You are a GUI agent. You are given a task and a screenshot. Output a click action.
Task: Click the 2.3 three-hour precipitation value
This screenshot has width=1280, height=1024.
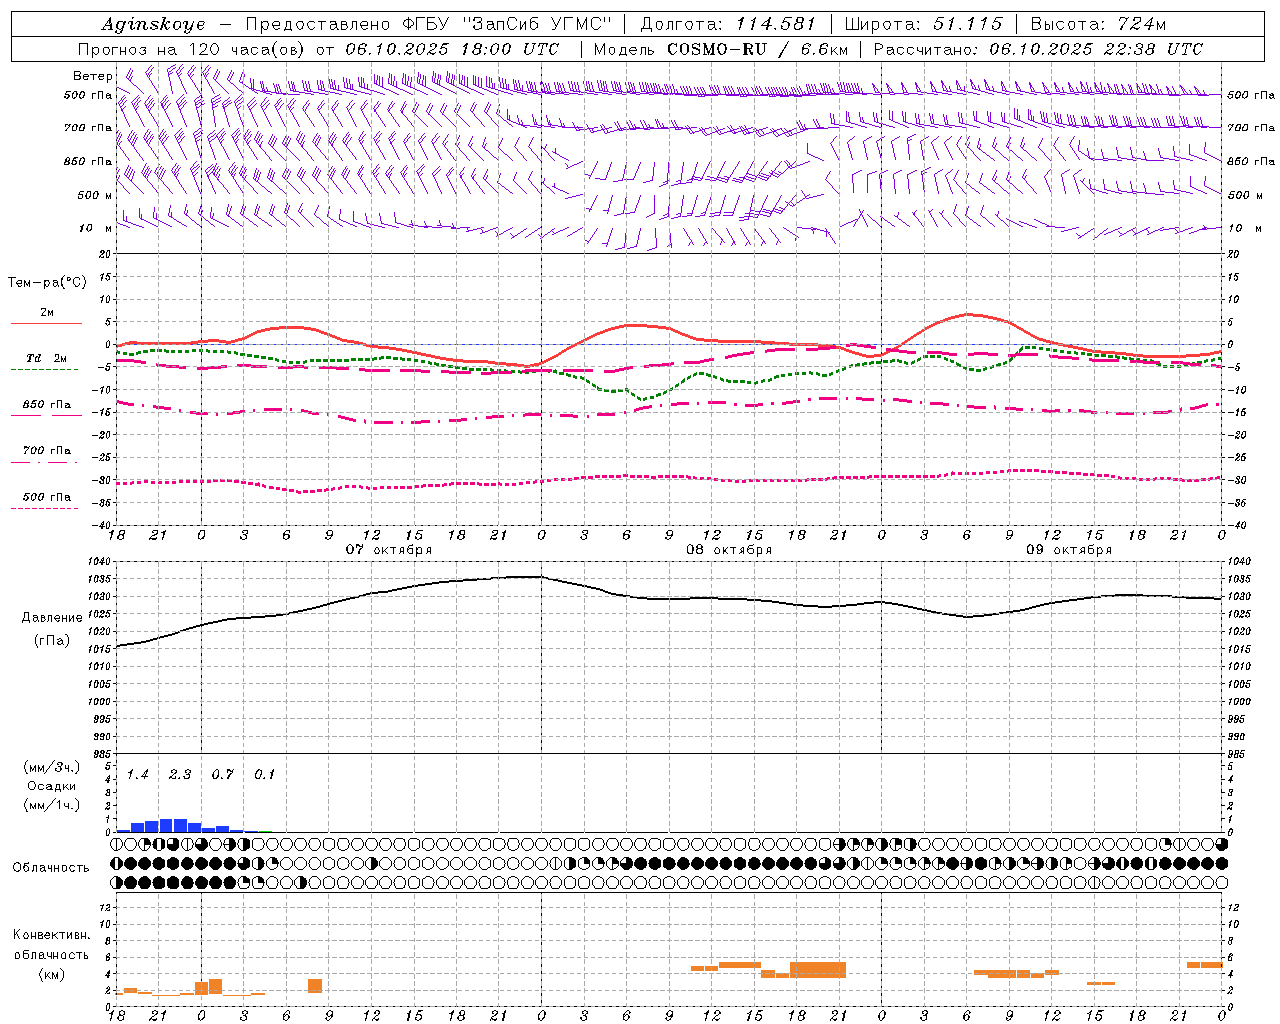pyautogui.click(x=180, y=774)
